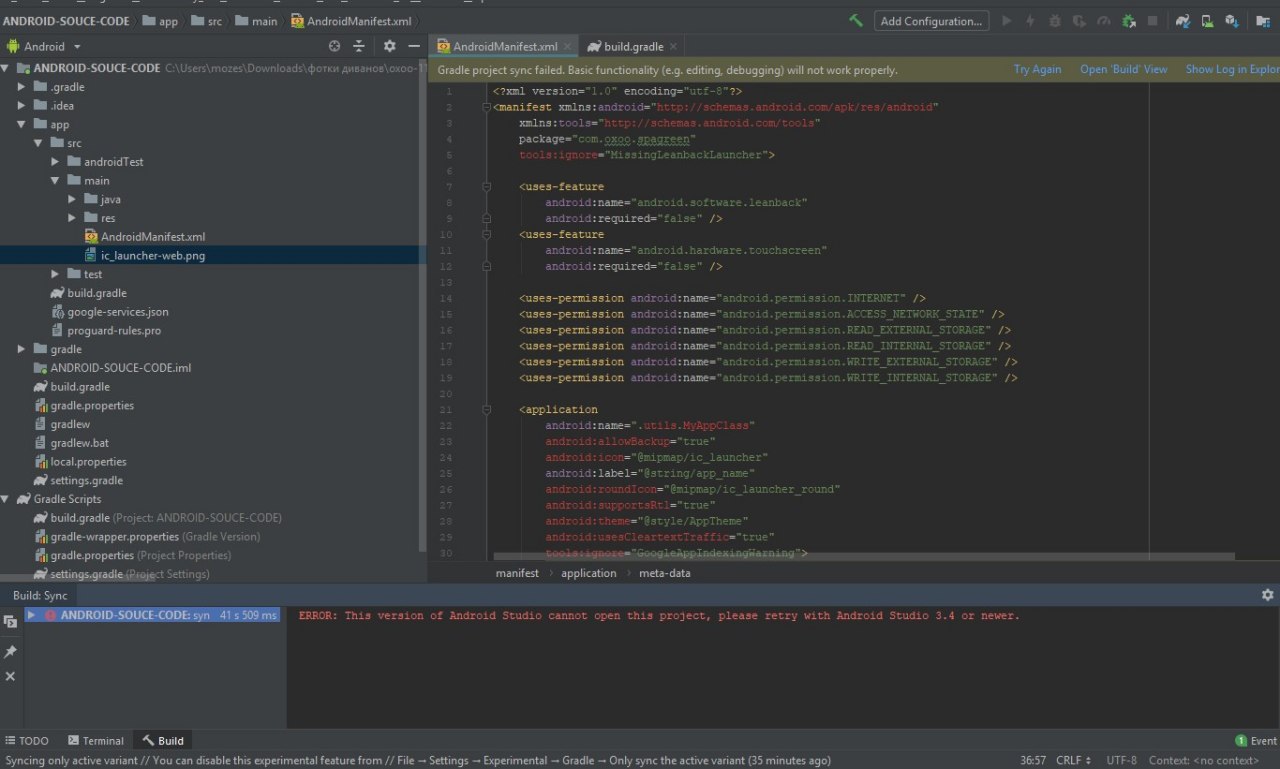Expand the java folder
Screen dimensions: 1280x769
pyautogui.click(x=72, y=200)
